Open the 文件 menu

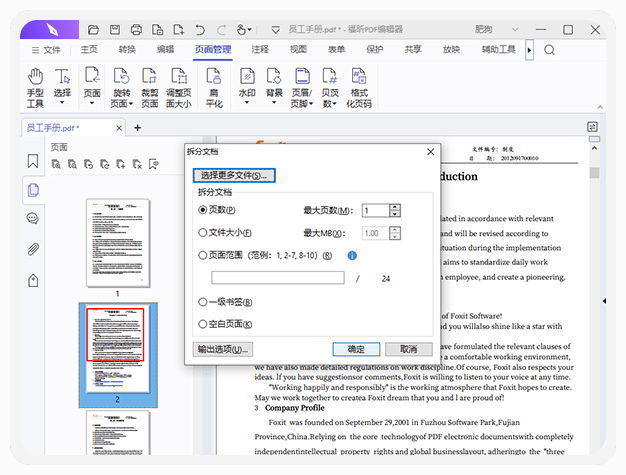coord(46,50)
